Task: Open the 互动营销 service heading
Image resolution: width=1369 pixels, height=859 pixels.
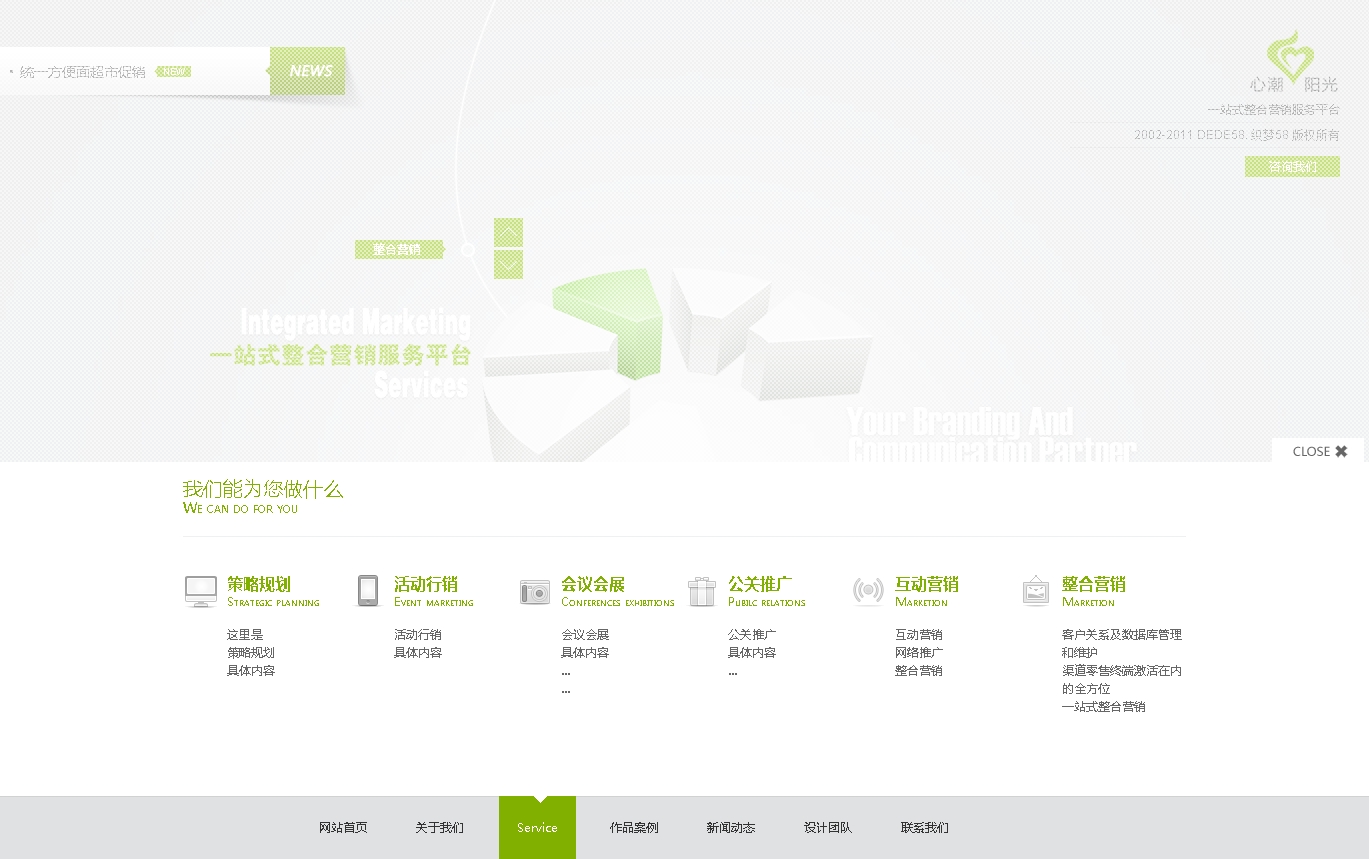Action: (927, 584)
